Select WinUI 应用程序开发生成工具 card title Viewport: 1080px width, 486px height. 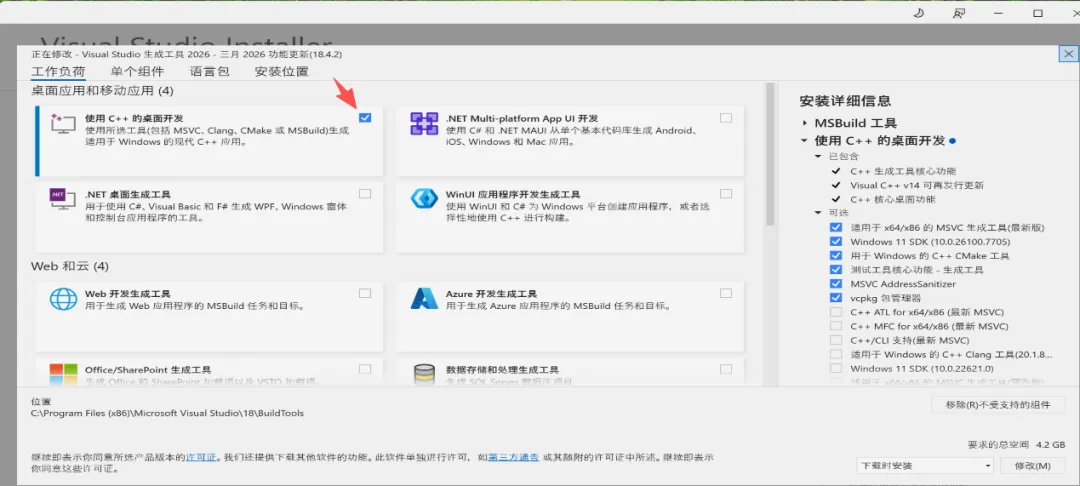tap(513, 194)
